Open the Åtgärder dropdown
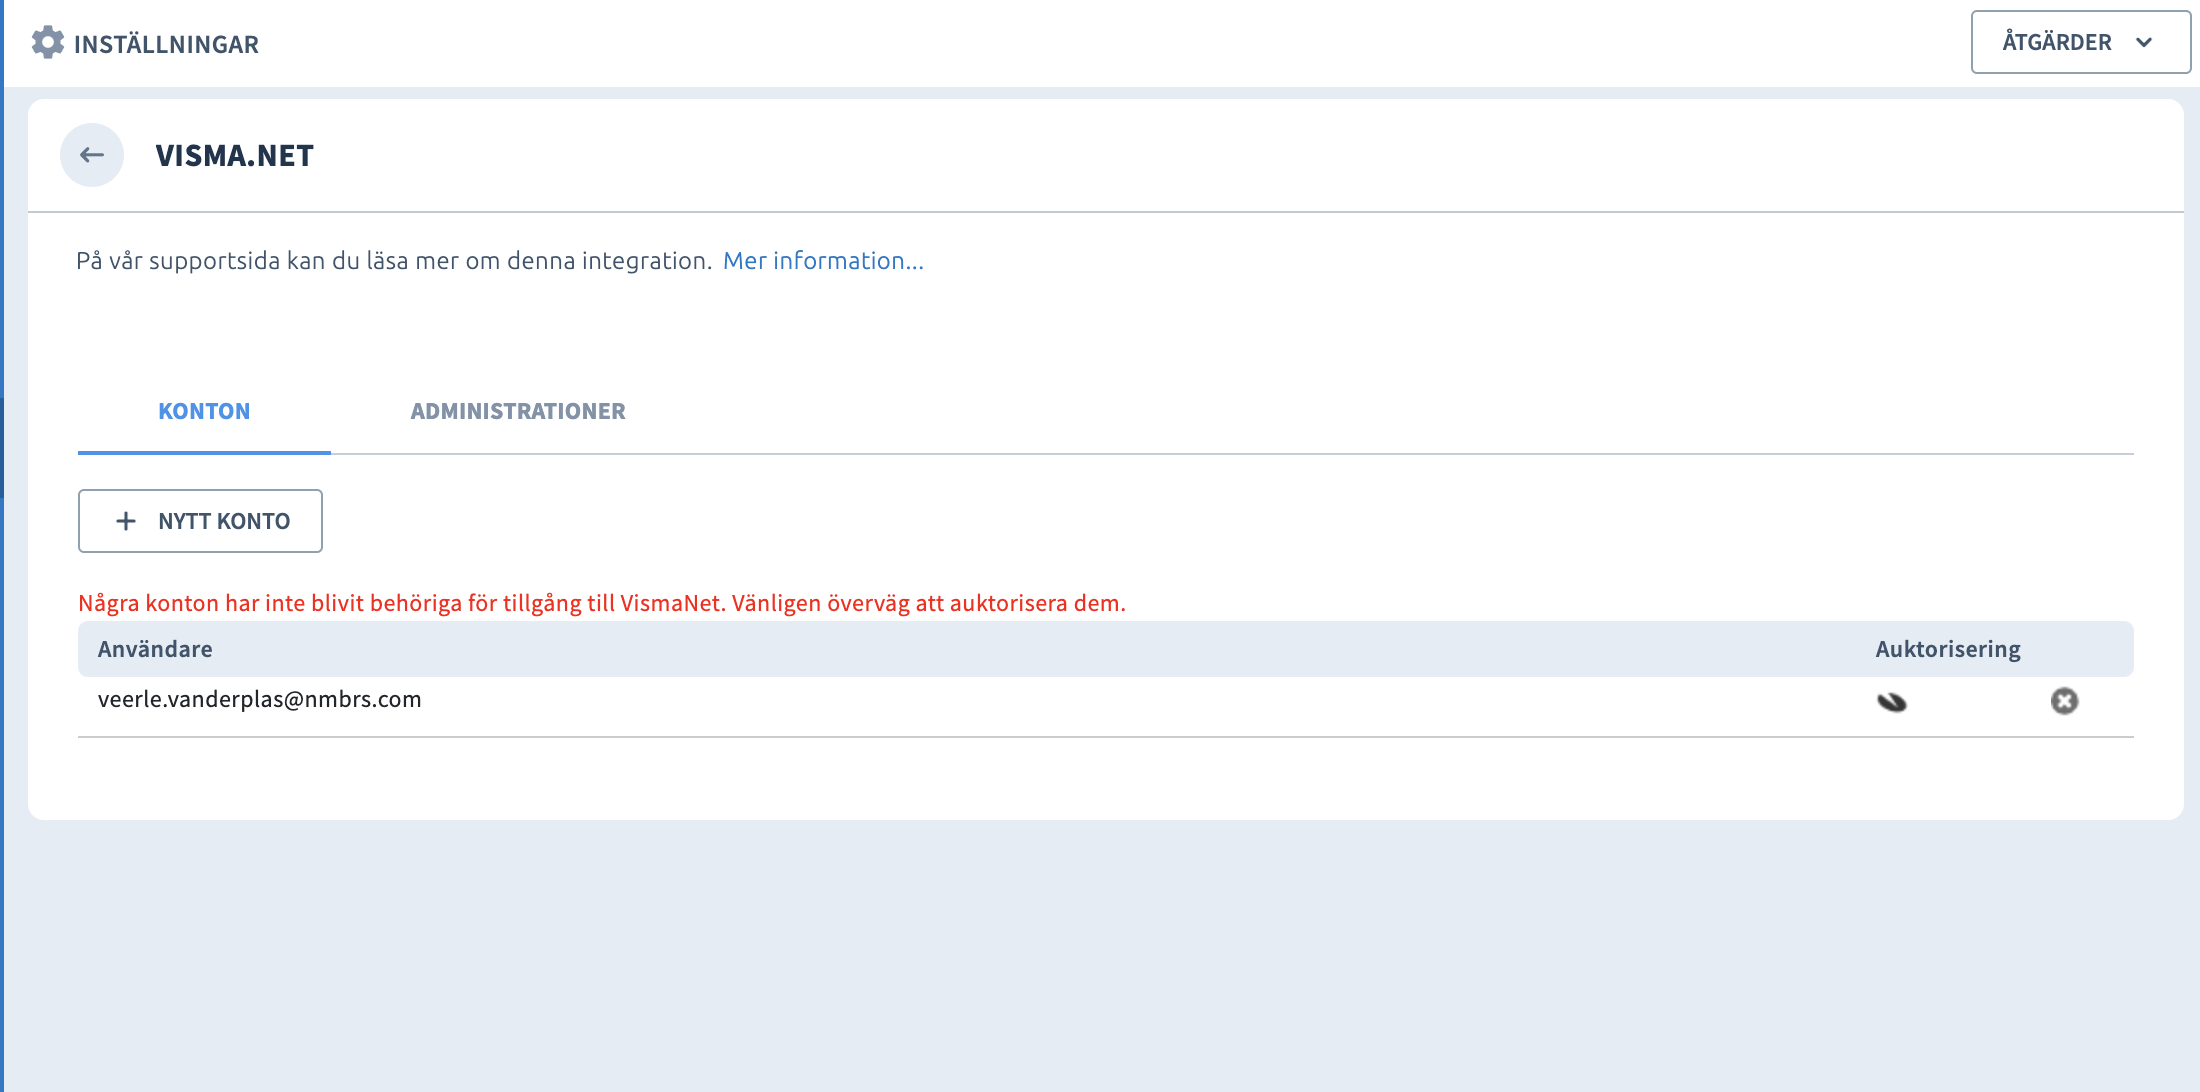This screenshot has height=1092, width=2200. tap(2080, 42)
